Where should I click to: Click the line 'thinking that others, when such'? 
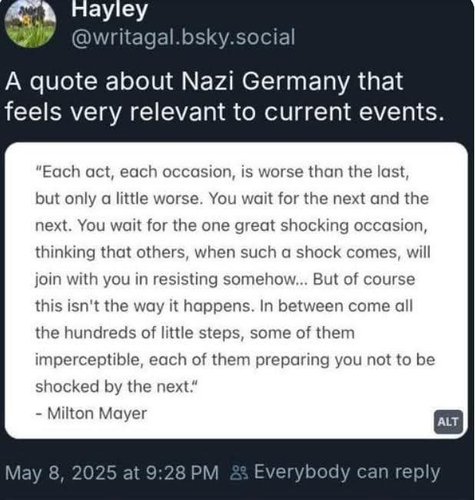tap(233, 252)
